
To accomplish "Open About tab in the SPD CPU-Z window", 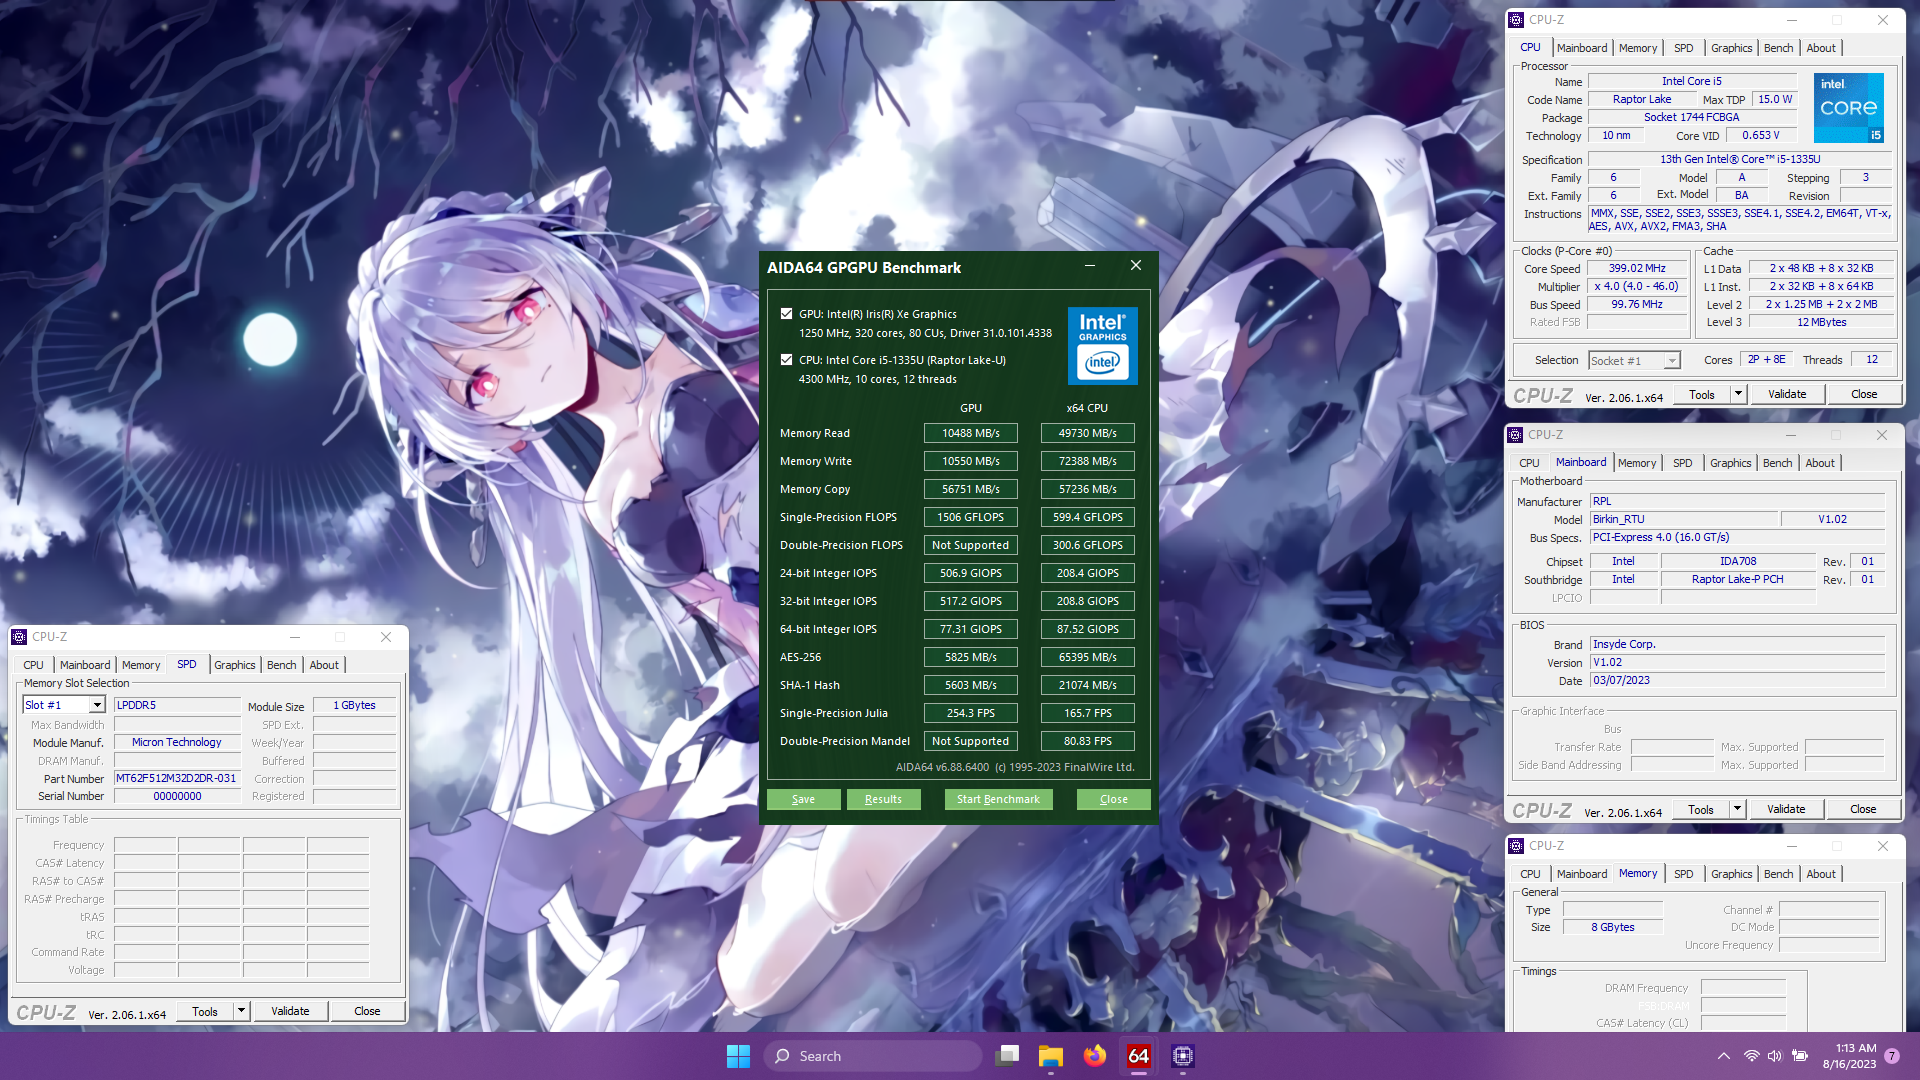I will [324, 665].
